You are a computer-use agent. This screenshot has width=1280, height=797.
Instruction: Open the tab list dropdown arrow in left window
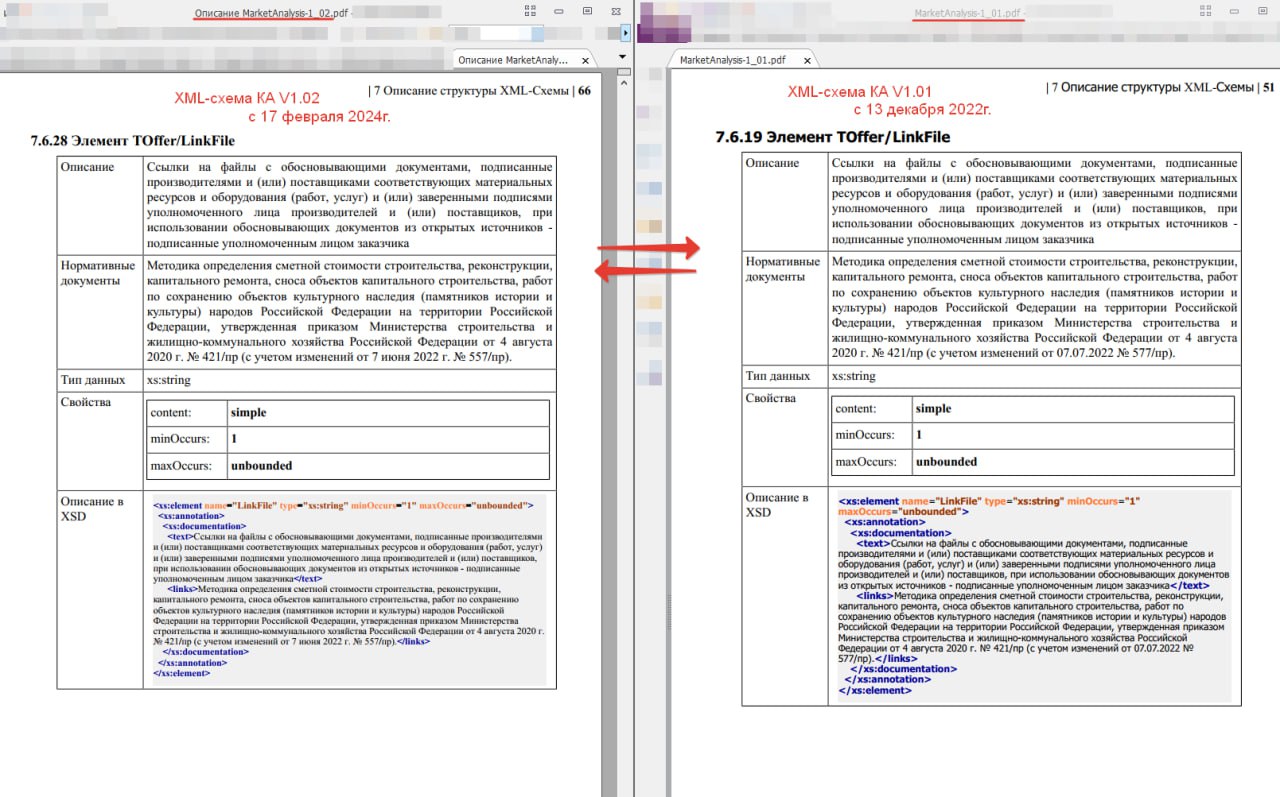point(622,57)
